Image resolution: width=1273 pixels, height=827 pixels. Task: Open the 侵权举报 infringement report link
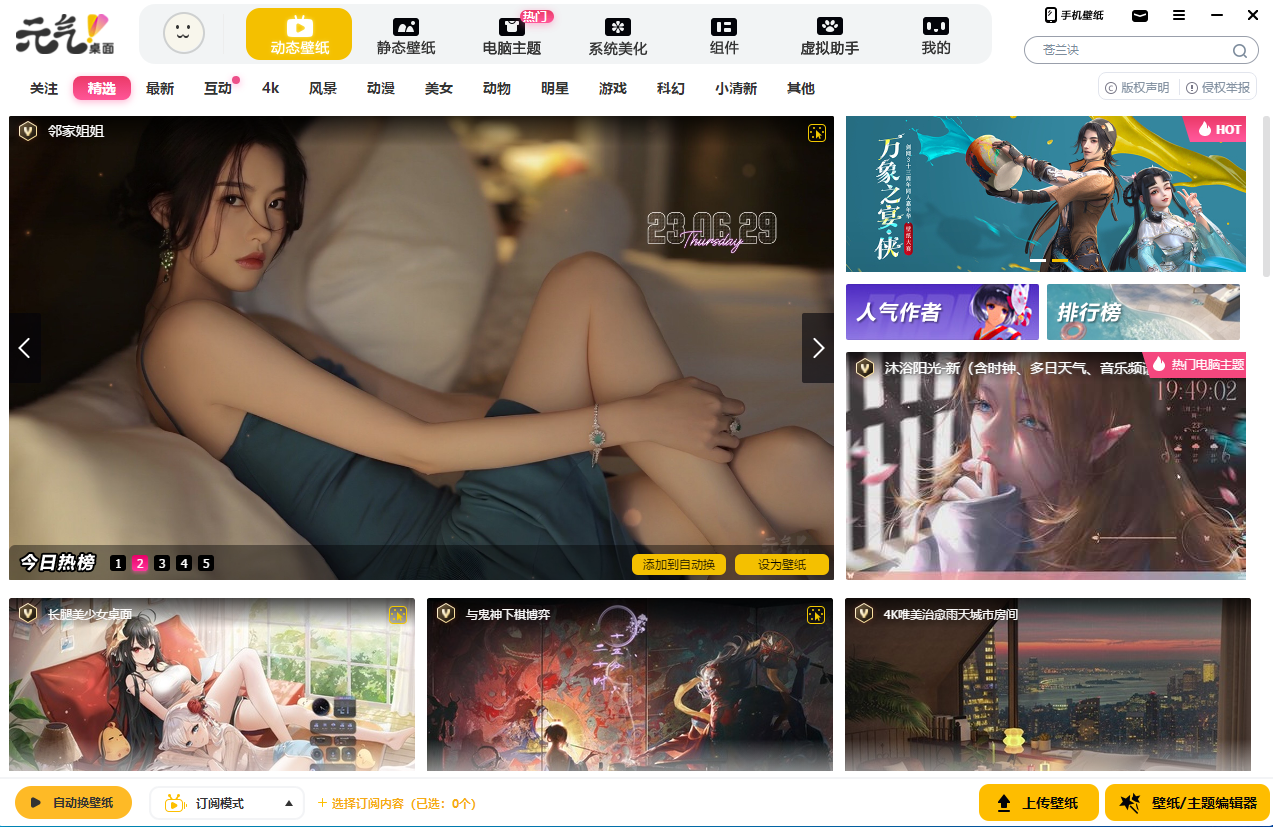[x=1218, y=87]
